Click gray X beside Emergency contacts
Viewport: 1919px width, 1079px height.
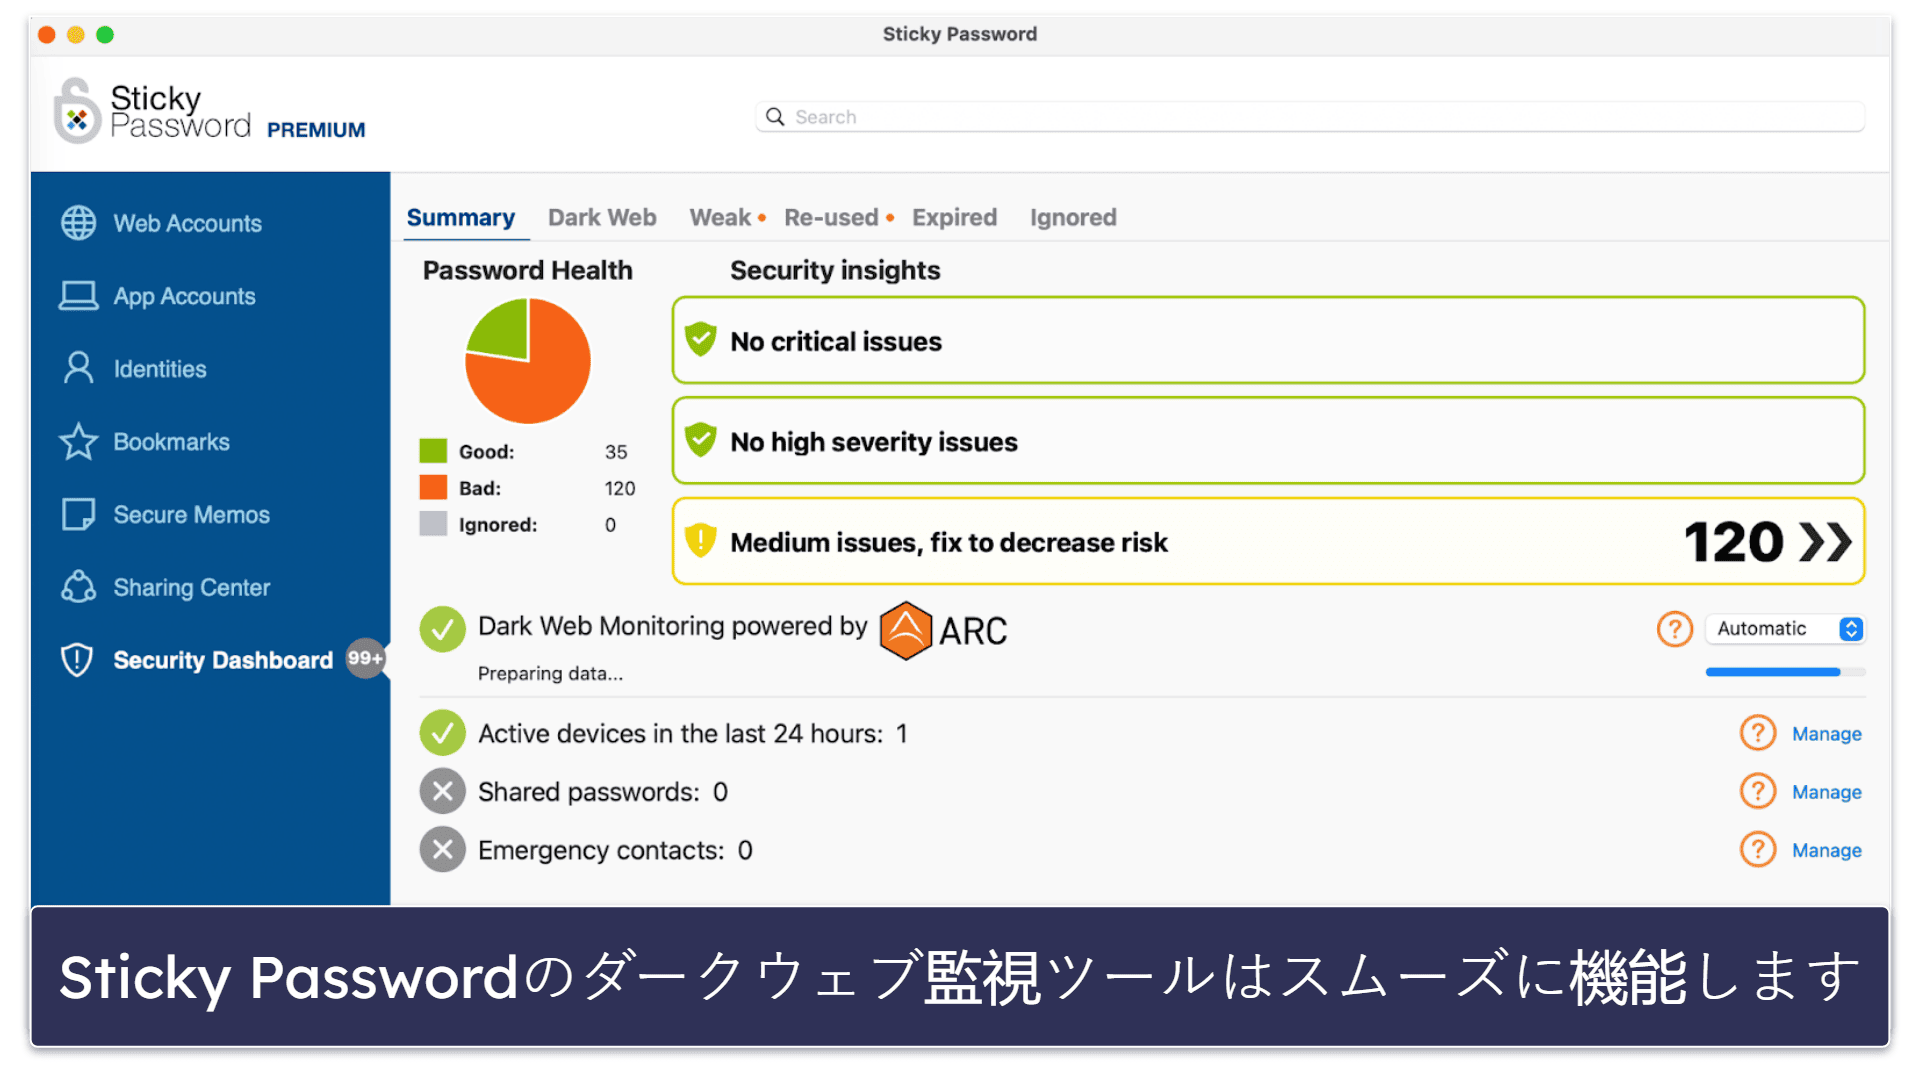coord(442,850)
